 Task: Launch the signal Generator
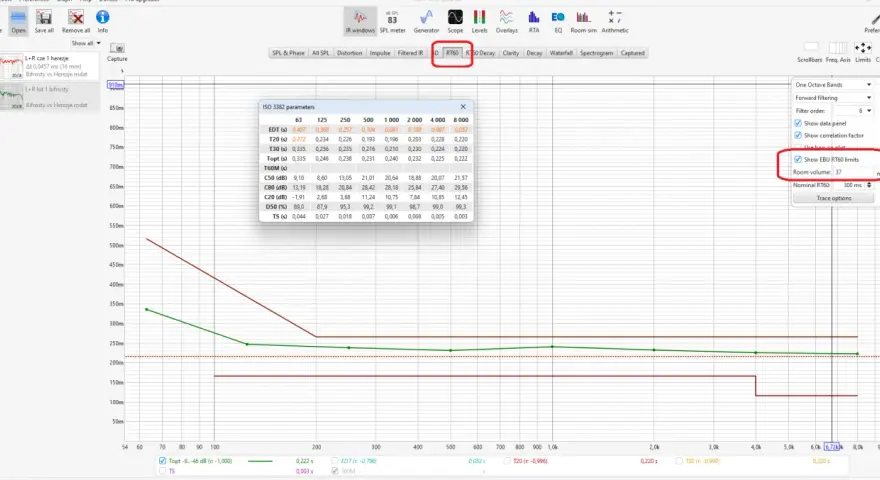pos(426,21)
